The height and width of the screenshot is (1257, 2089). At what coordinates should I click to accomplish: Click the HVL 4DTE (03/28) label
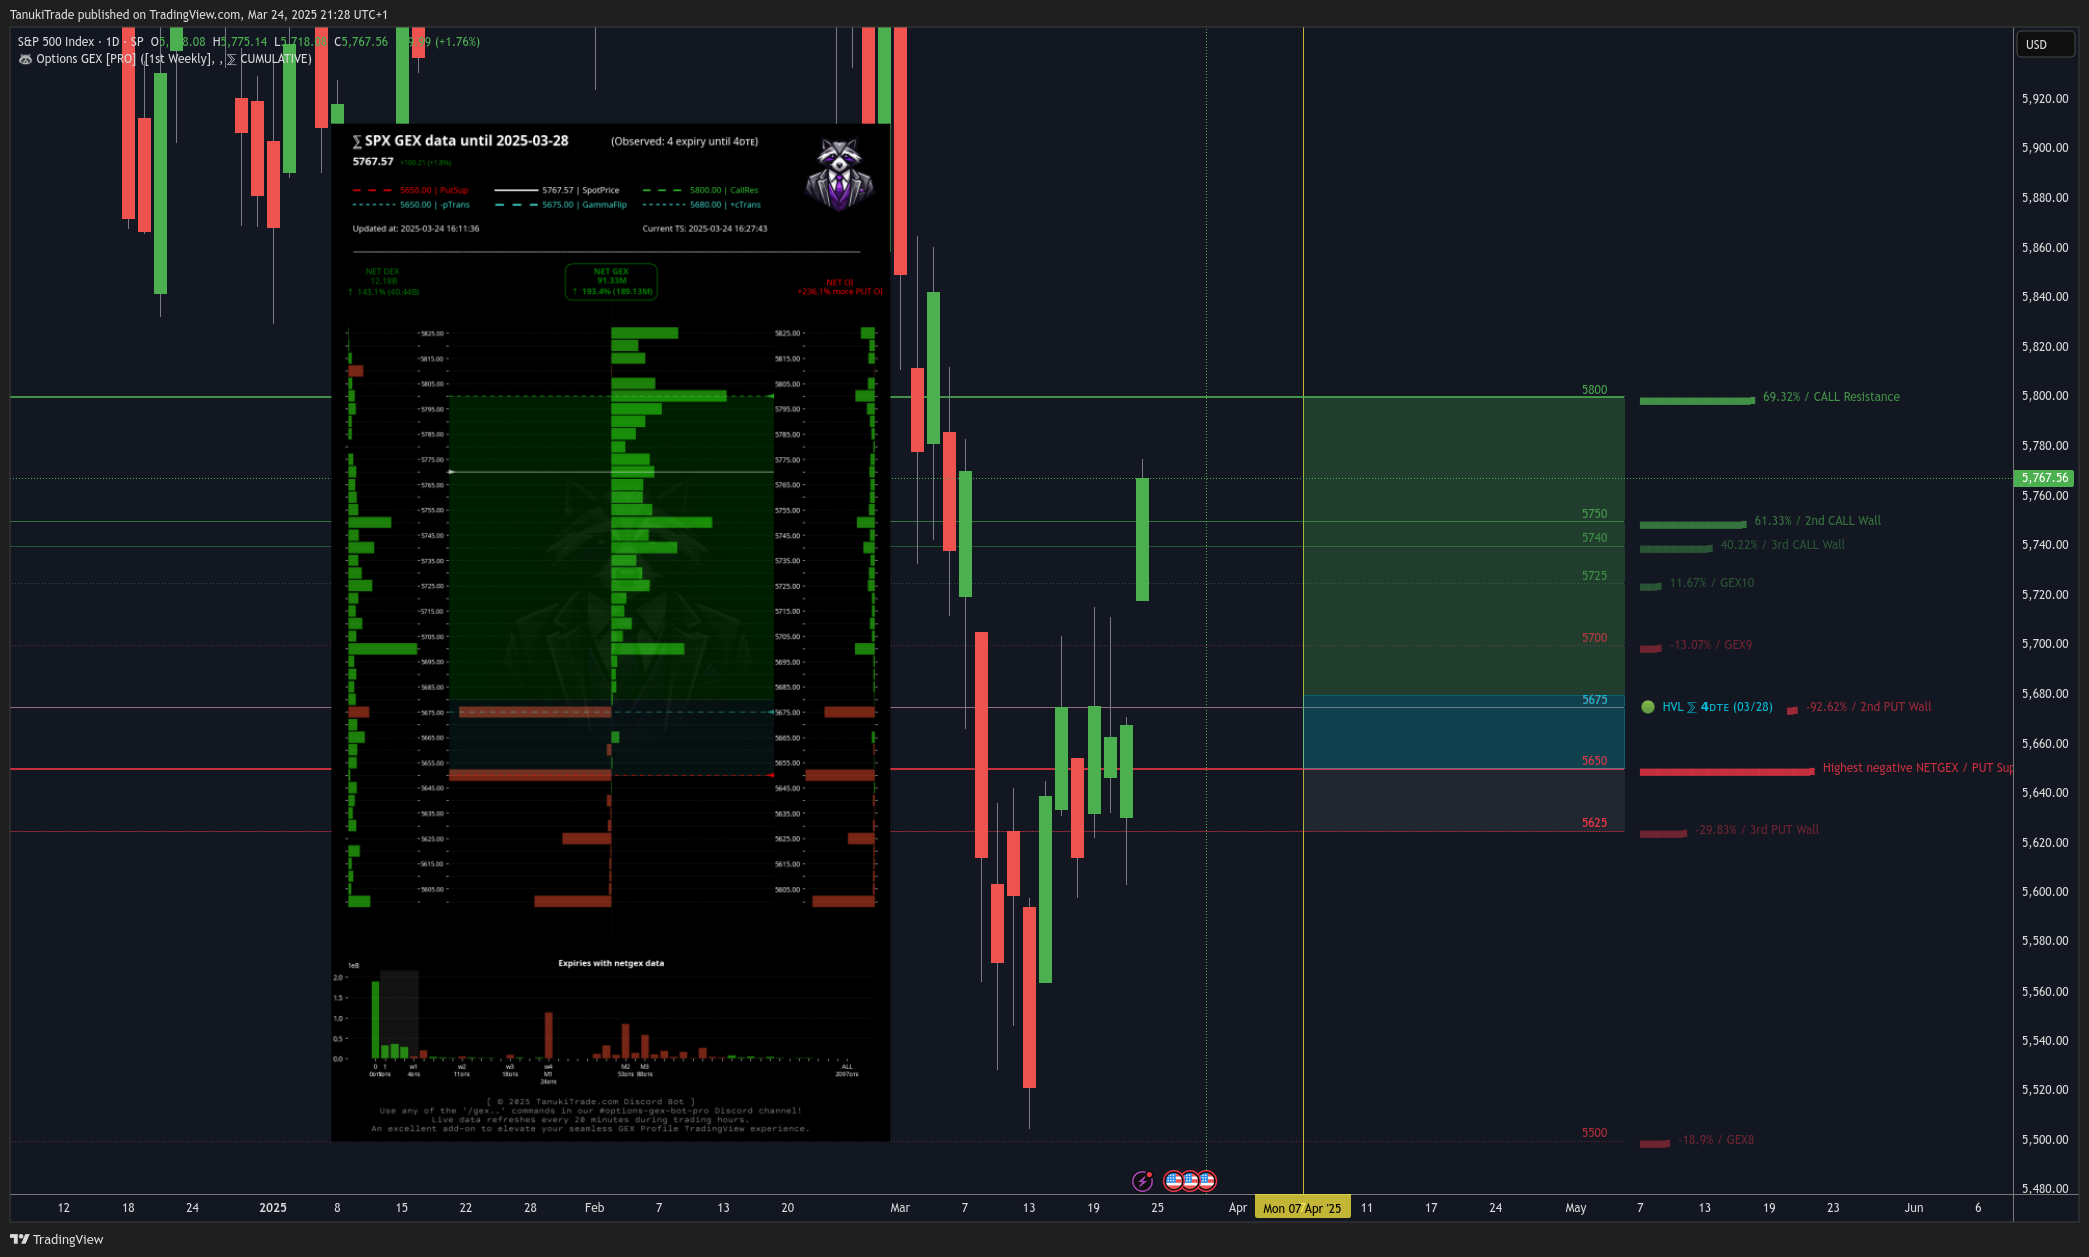[1717, 707]
